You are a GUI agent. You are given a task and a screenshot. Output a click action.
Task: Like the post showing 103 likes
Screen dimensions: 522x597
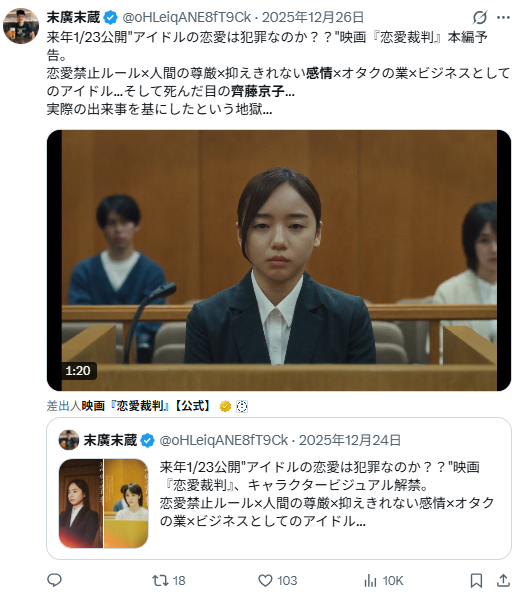278,581
